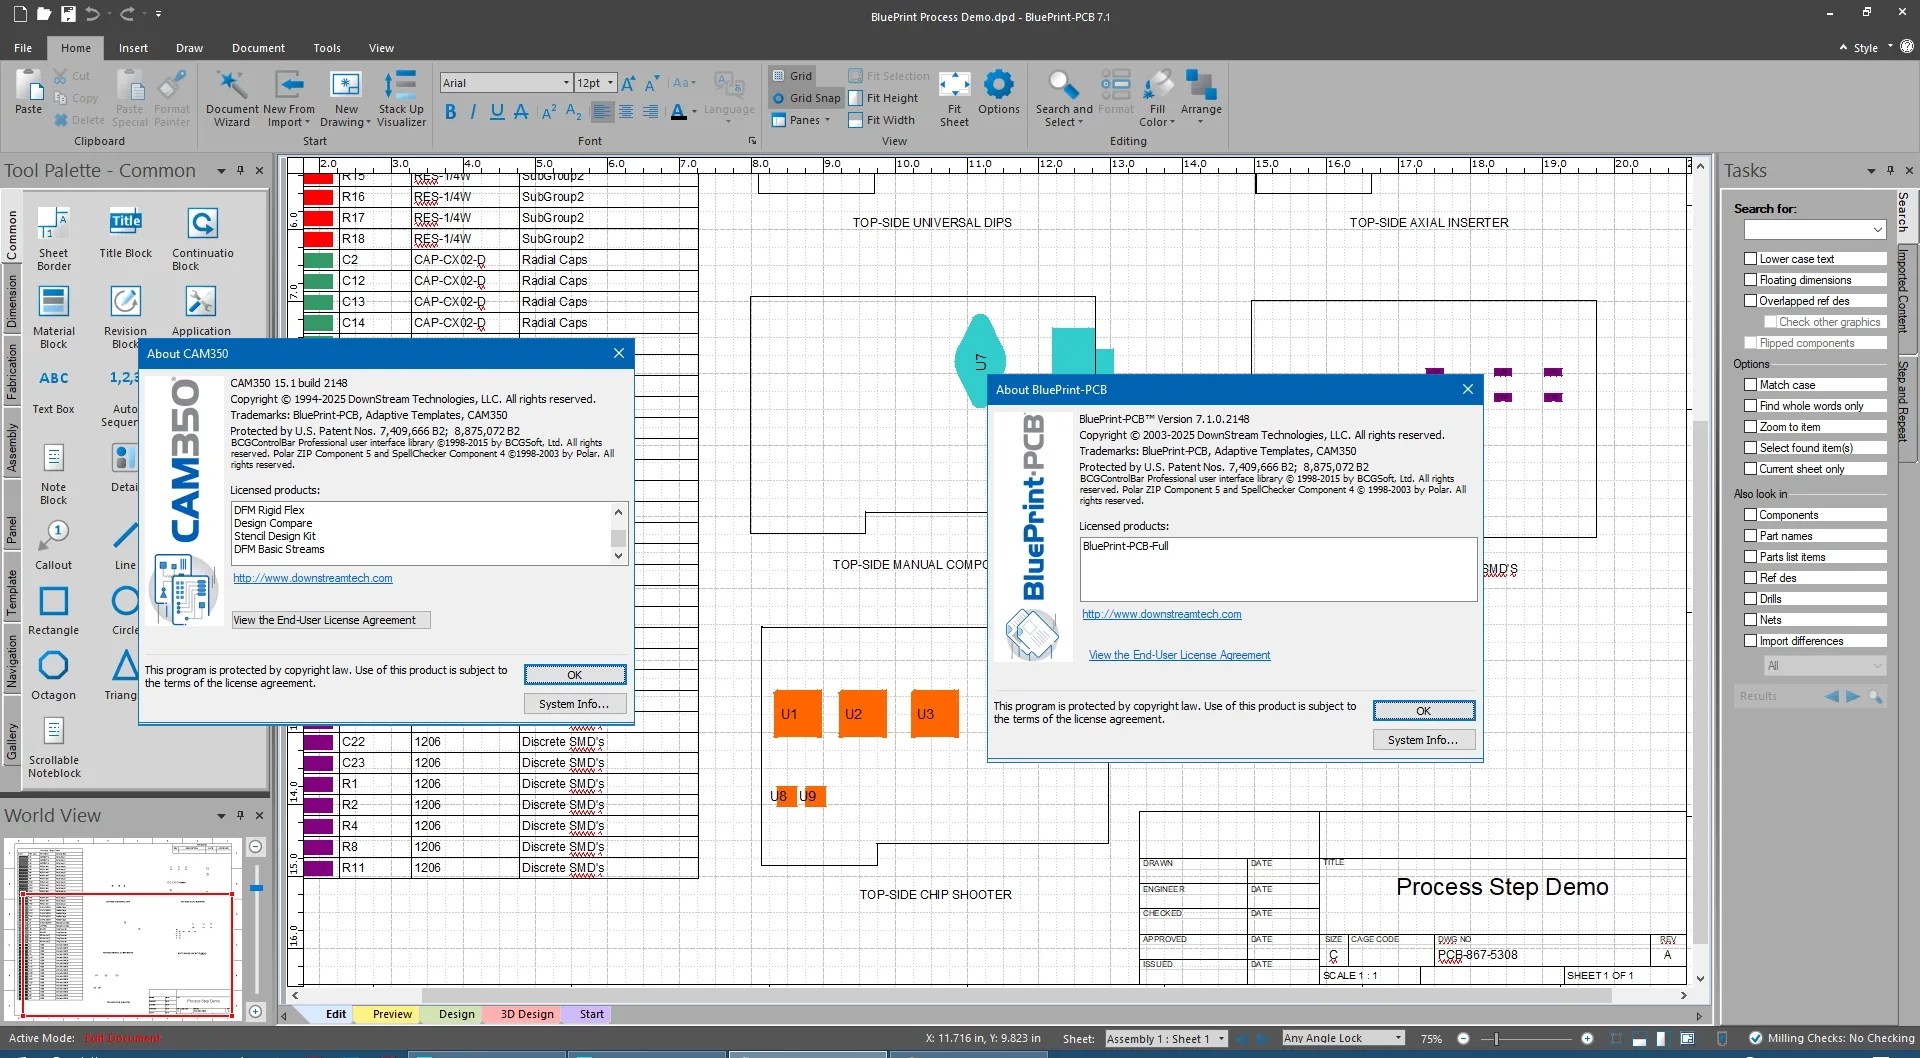1920x1058 pixels.
Task: Switch to the Draw ribbon tab
Action: tap(189, 48)
